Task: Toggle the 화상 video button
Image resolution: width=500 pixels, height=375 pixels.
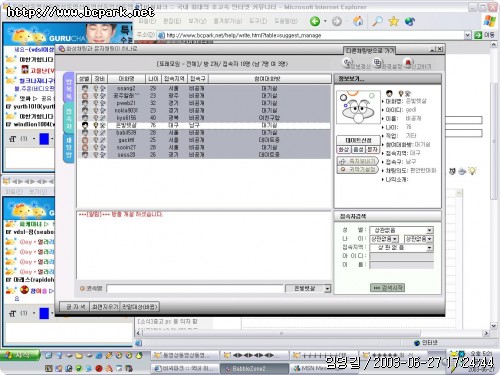Action: (343, 150)
